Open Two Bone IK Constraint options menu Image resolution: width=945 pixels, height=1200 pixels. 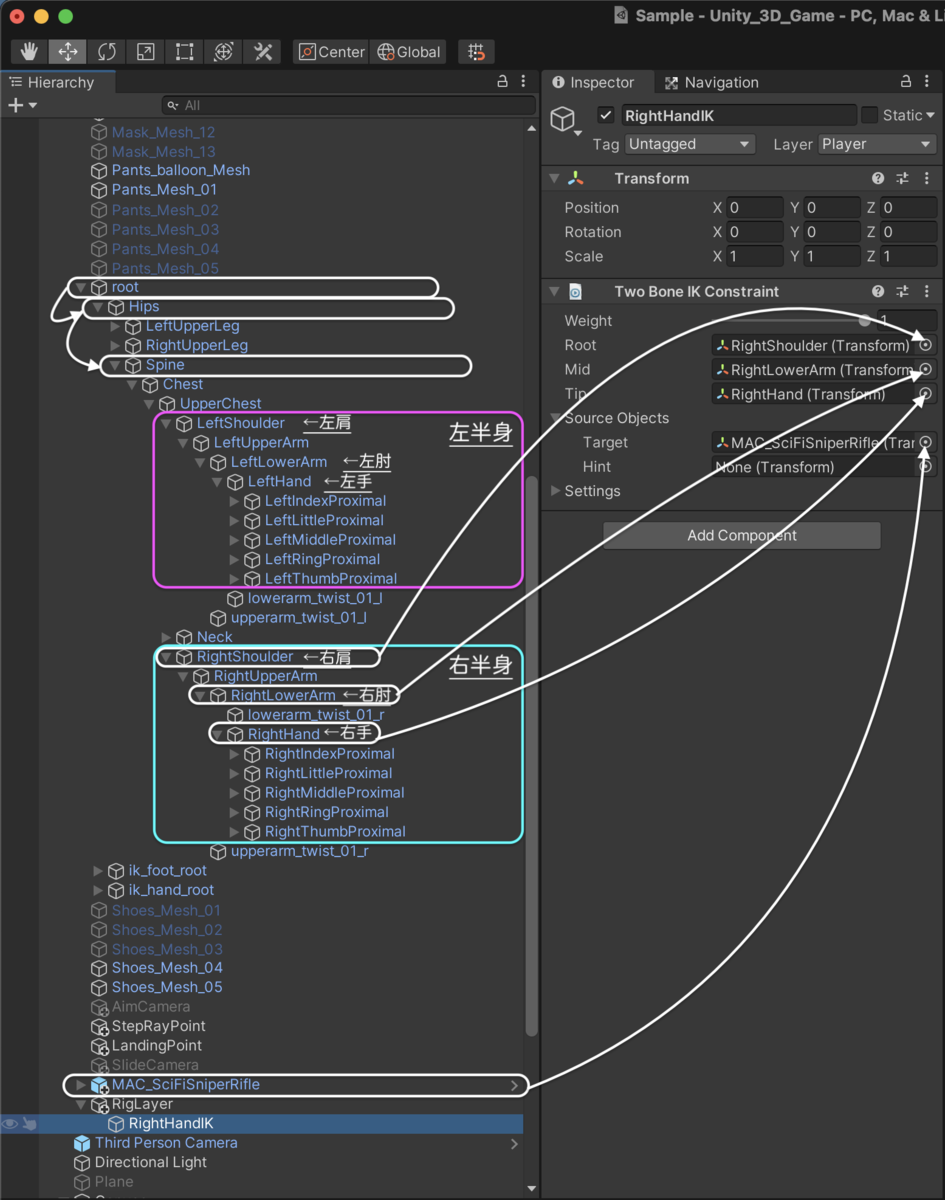tap(927, 292)
